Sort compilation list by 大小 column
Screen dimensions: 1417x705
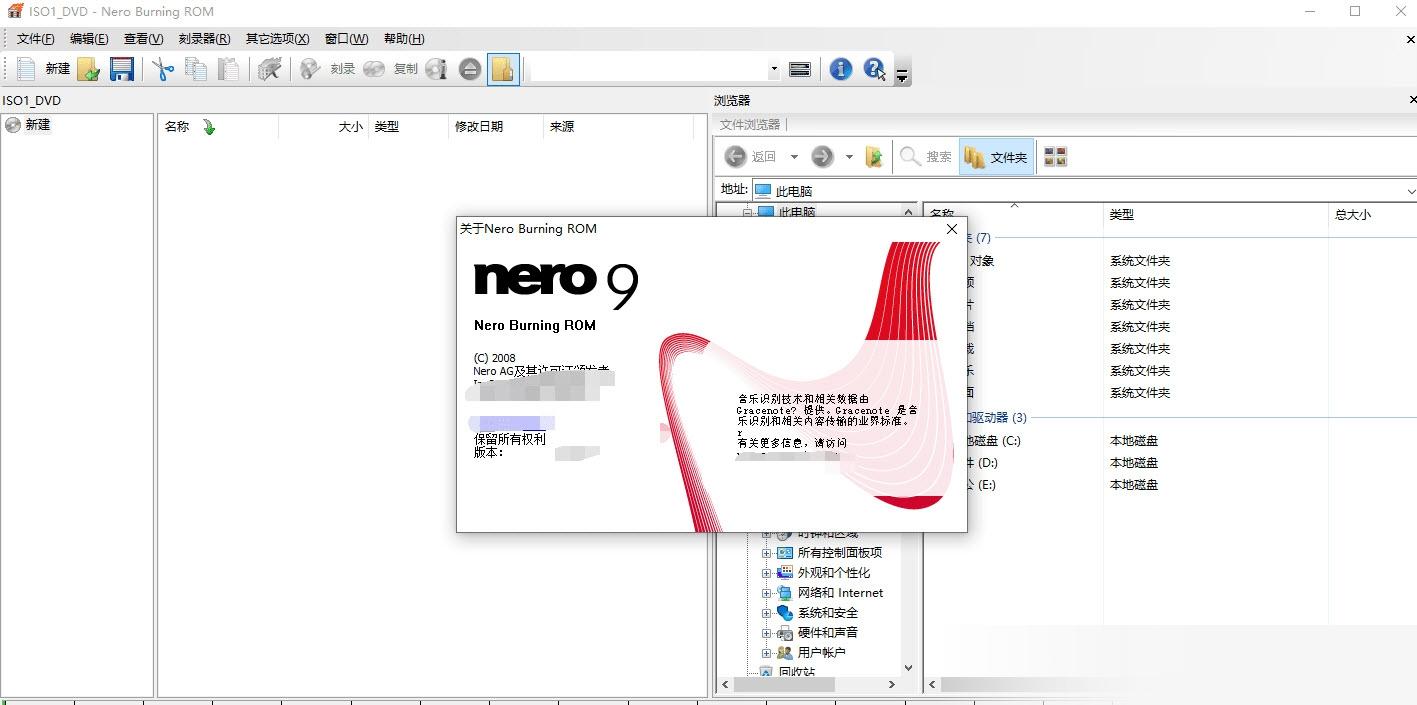[350, 127]
